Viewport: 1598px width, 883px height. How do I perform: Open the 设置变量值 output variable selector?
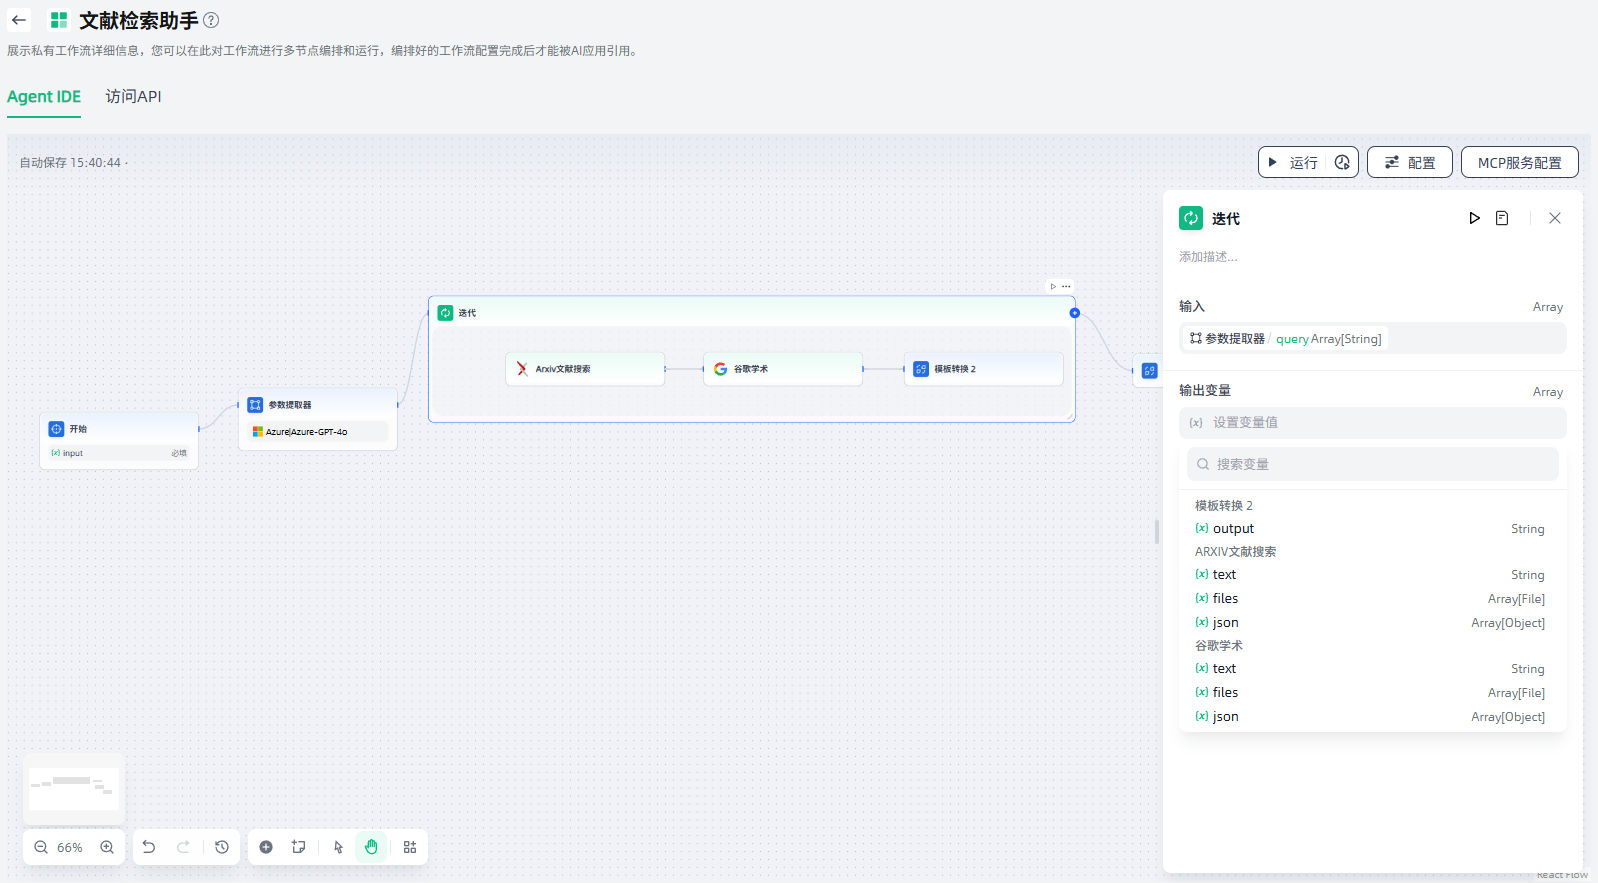[1372, 423]
